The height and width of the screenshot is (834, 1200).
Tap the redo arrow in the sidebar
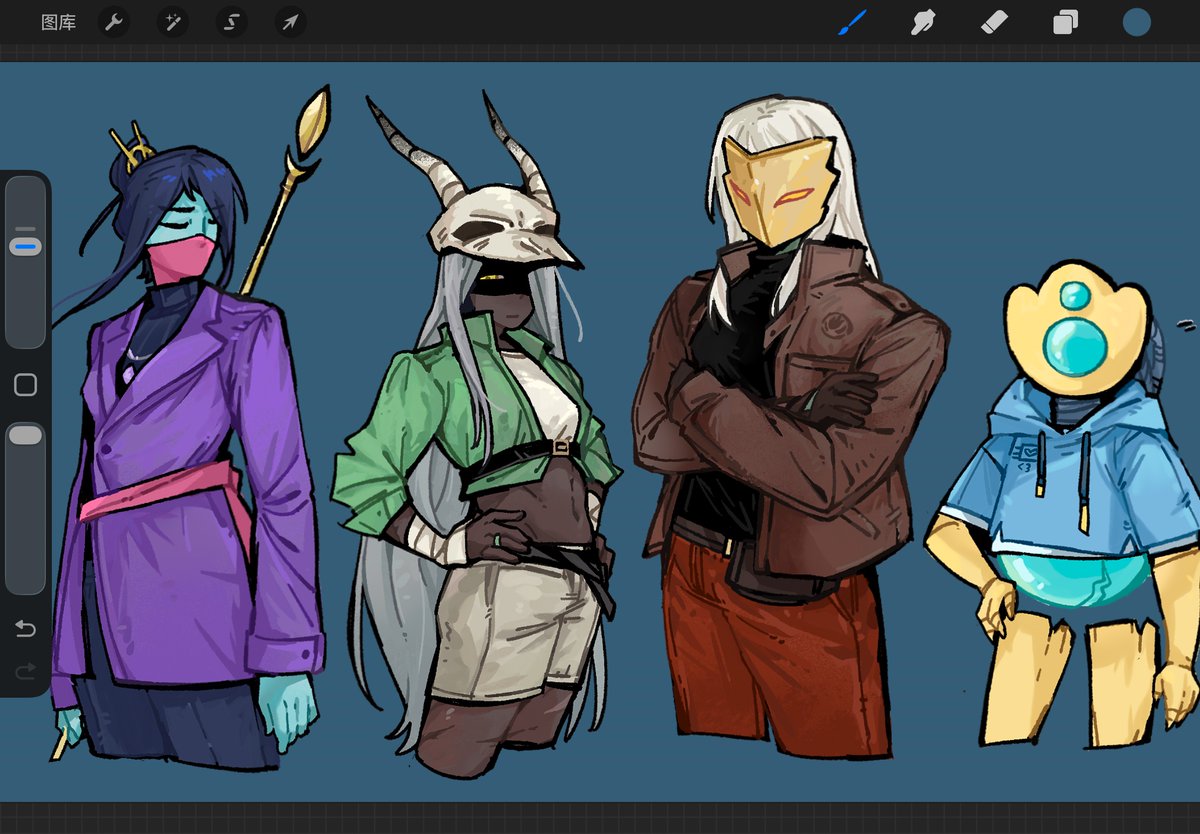26,670
